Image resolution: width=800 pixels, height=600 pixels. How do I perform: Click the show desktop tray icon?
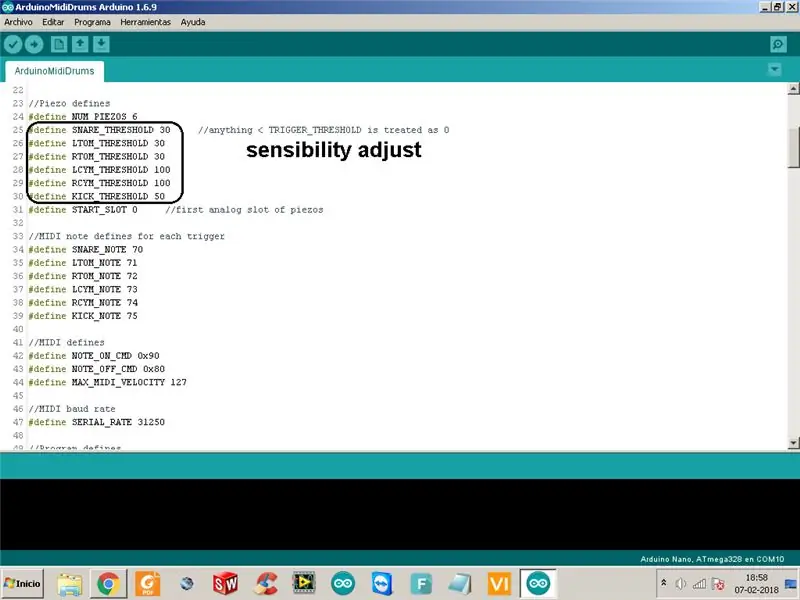pyautogui.click(x=791, y=583)
